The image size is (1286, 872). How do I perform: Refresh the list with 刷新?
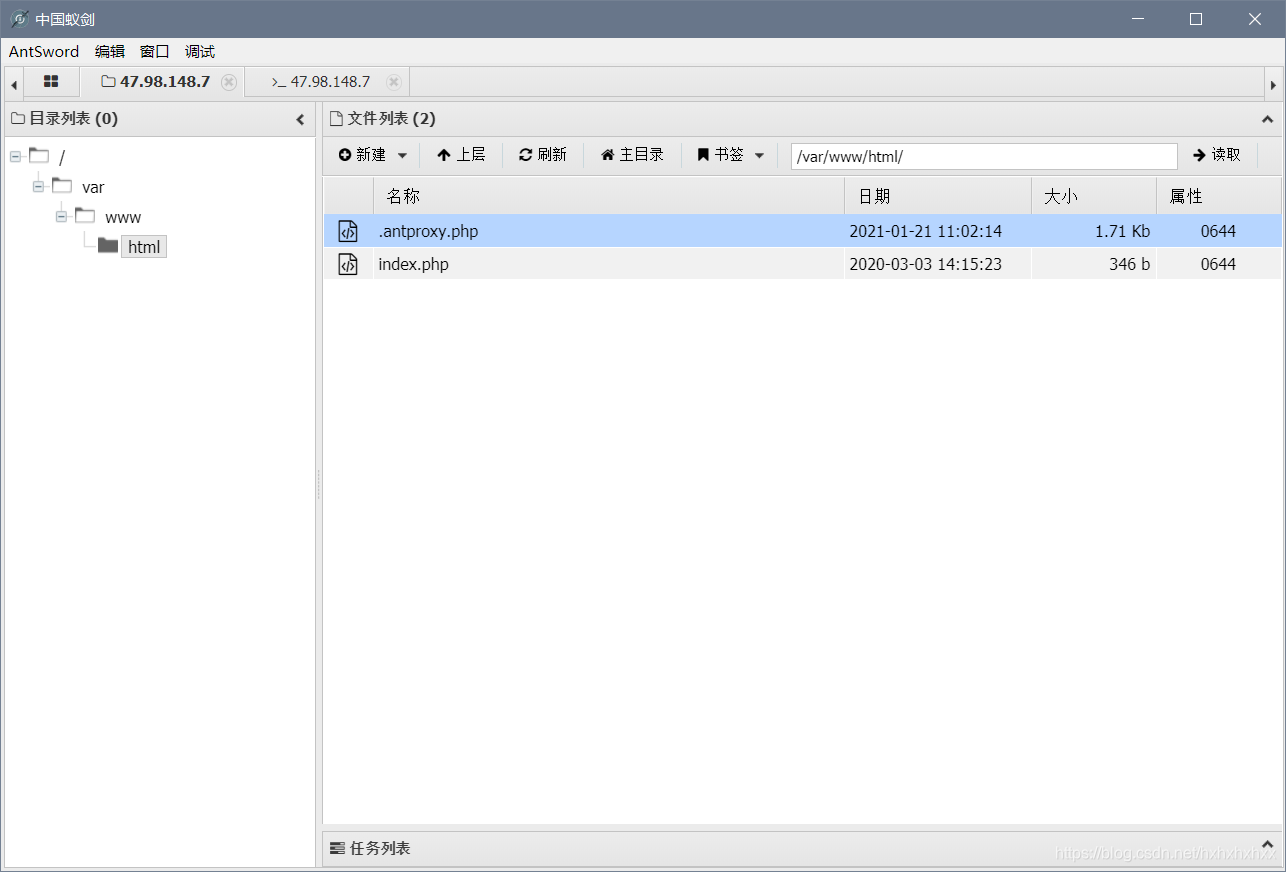coord(543,155)
